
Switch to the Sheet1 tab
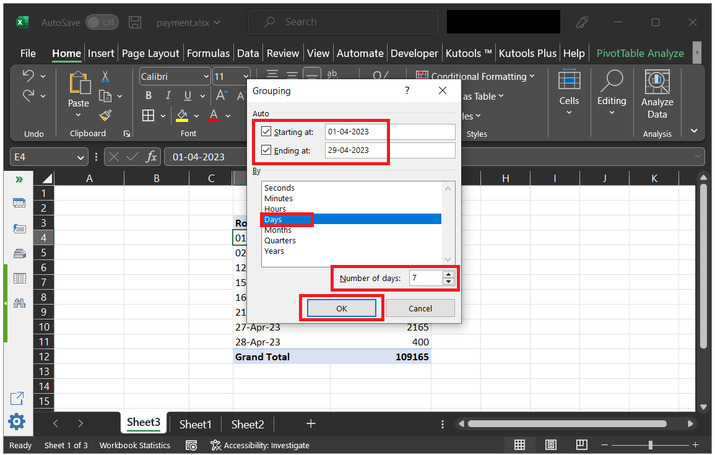195,424
